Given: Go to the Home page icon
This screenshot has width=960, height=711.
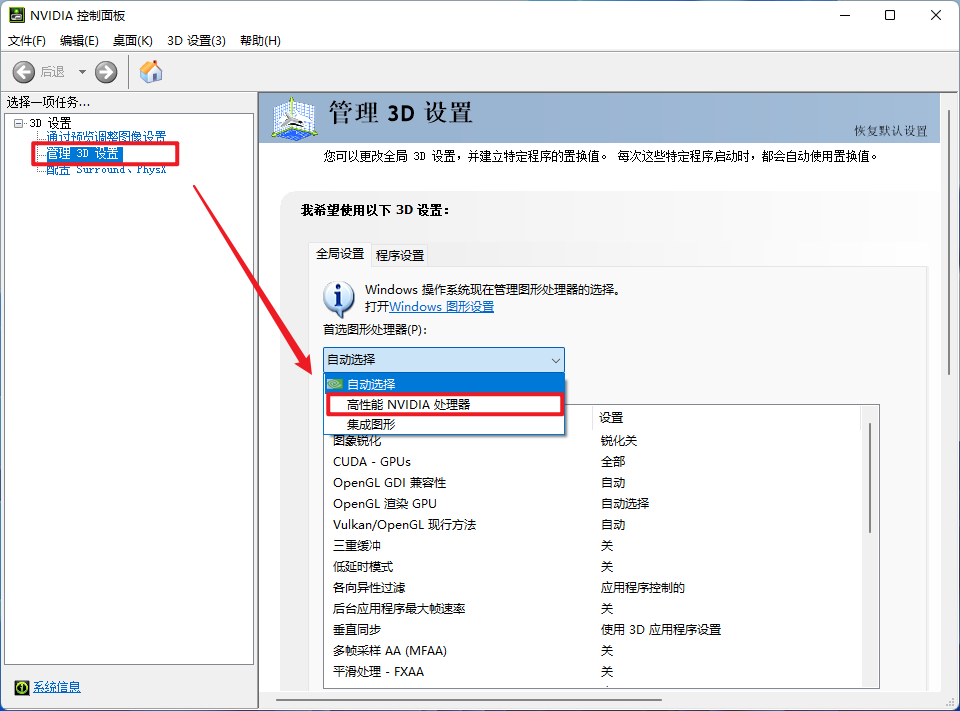Looking at the screenshot, I should click(151, 72).
